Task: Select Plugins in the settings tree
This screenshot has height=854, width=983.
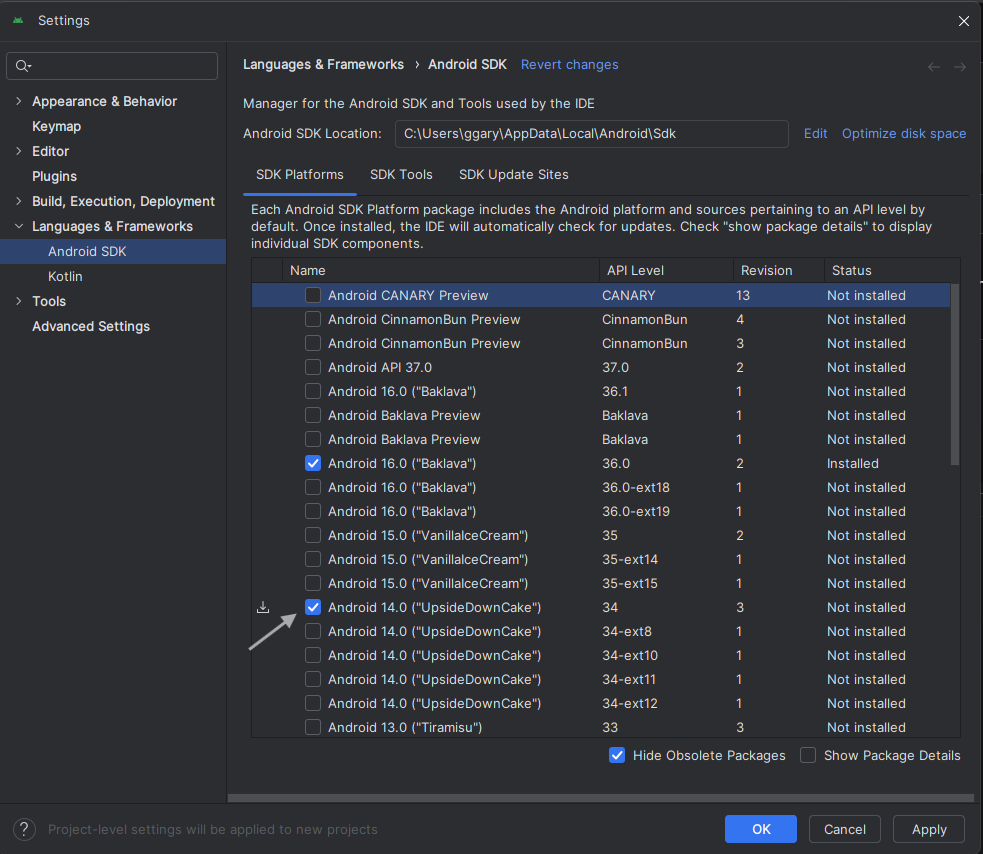Action: click(55, 176)
